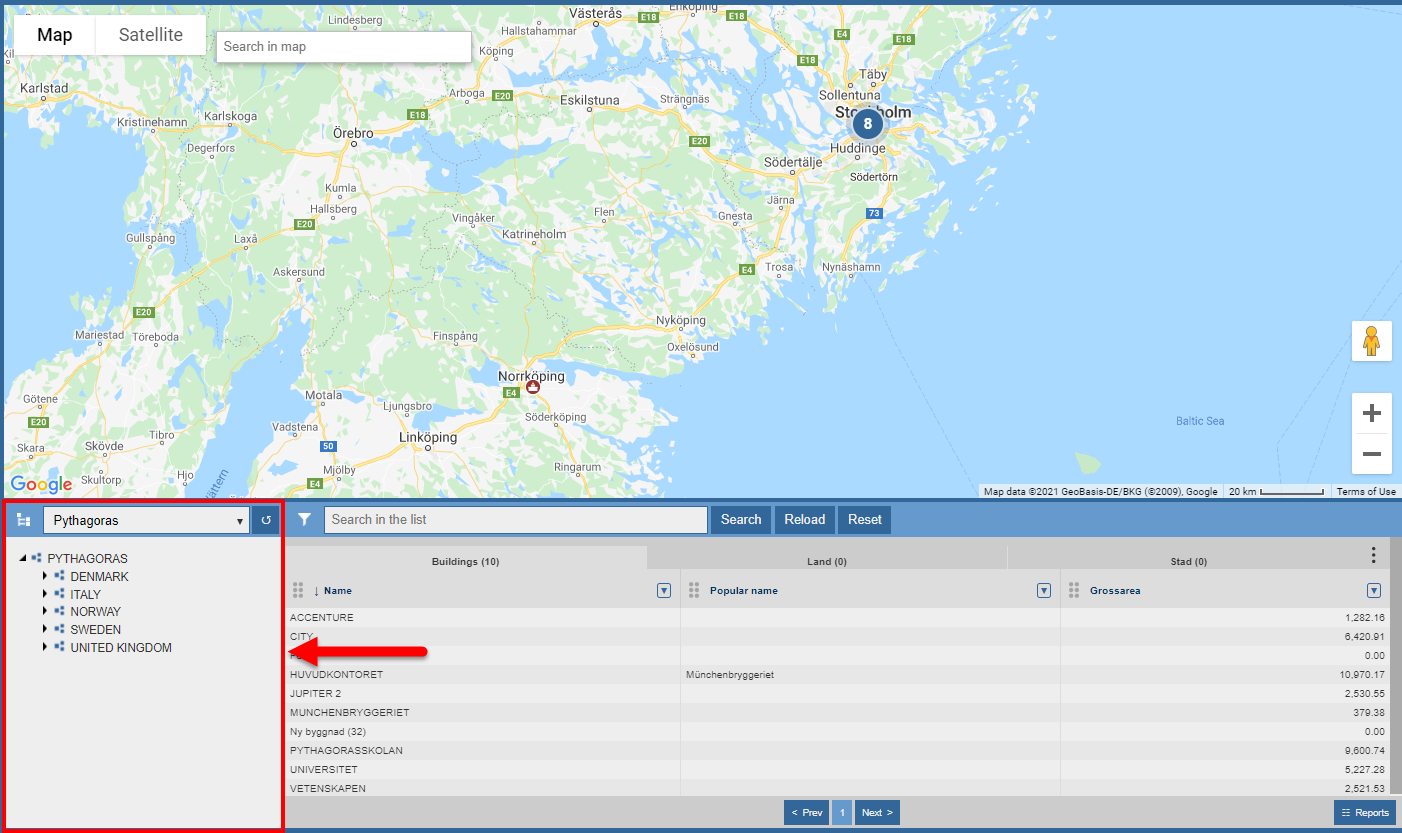Zoom out the map with minus
Viewport: 1402px width, 833px height.
point(1372,454)
